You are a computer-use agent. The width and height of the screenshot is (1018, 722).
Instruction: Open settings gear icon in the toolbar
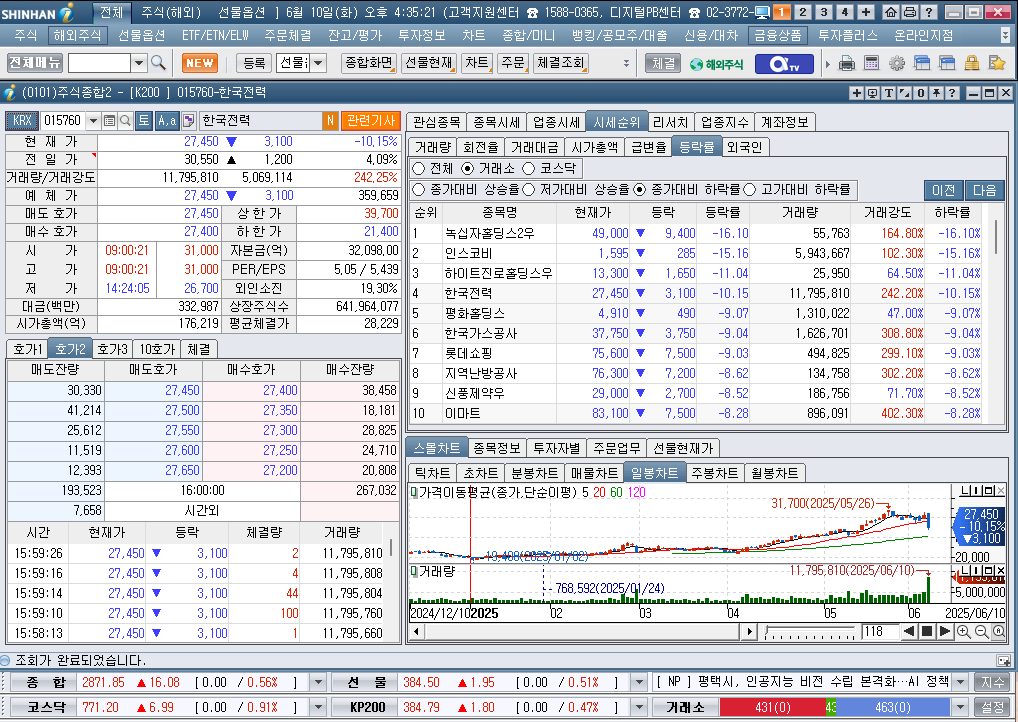click(897, 63)
